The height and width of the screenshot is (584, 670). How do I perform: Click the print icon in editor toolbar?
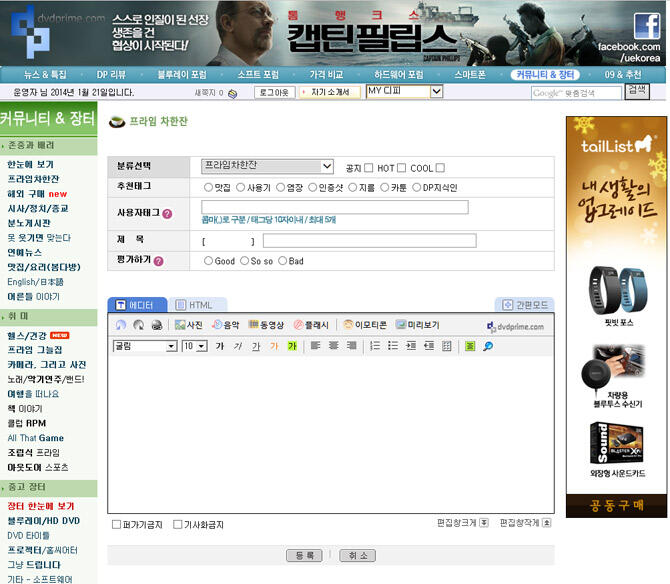click(x=157, y=325)
